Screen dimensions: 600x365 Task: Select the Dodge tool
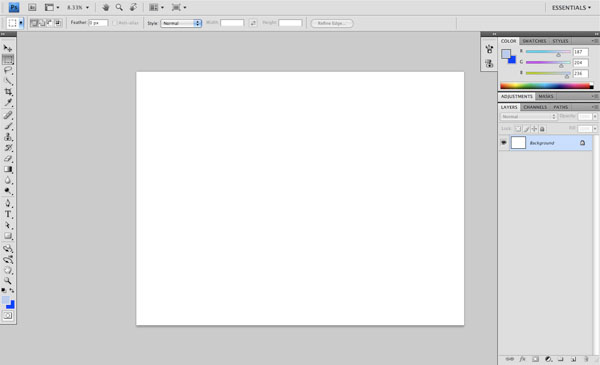pos(8,191)
